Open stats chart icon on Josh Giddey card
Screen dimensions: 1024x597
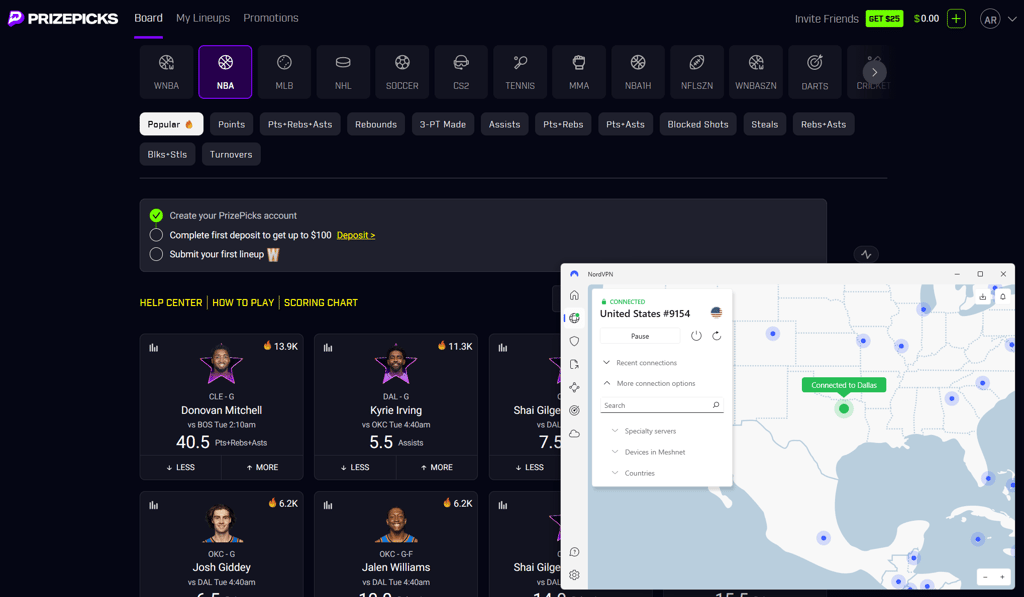point(153,505)
